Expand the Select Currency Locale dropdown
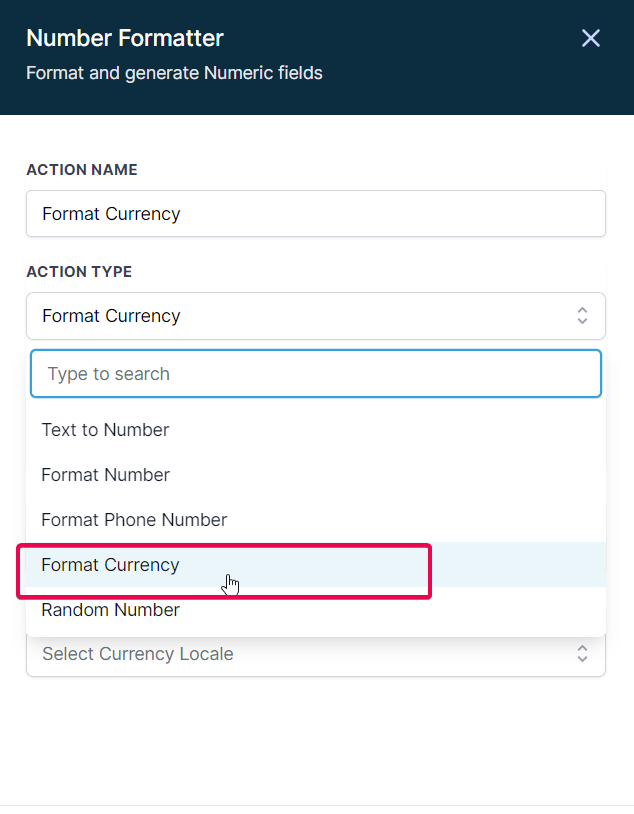The image size is (634, 814). point(316,654)
